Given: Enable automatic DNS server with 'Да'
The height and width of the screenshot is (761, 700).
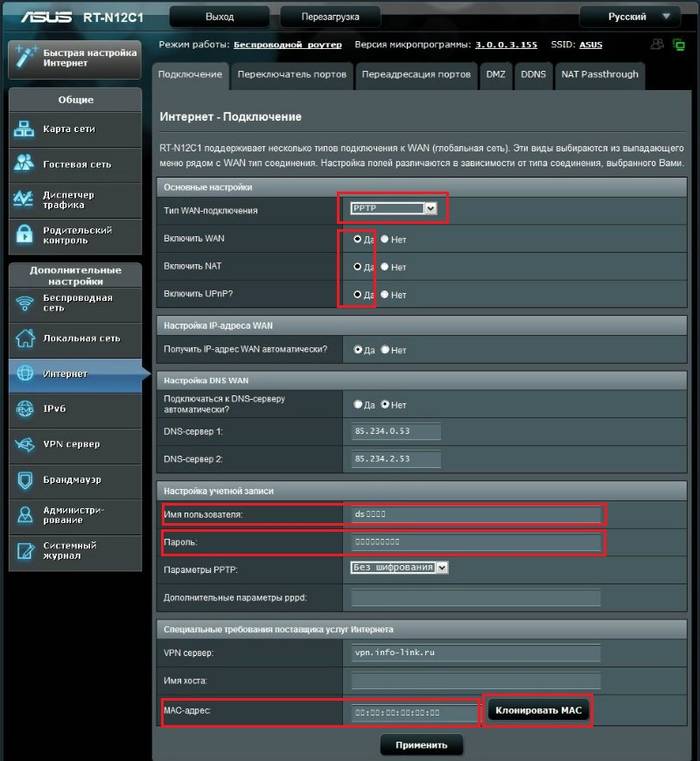Looking at the screenshot, I should (358, 405).
